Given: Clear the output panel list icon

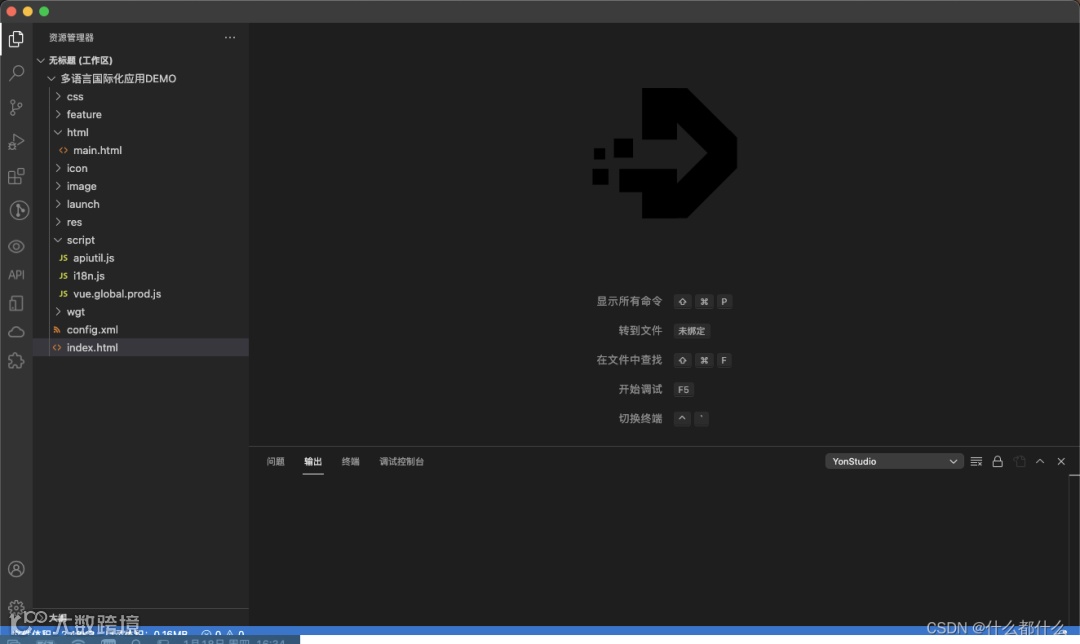Looking at the screenshot, I should coord(976,461).
